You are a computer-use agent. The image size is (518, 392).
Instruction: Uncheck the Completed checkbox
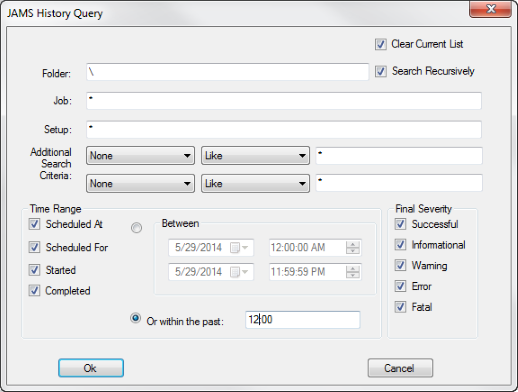coord(34,291)
